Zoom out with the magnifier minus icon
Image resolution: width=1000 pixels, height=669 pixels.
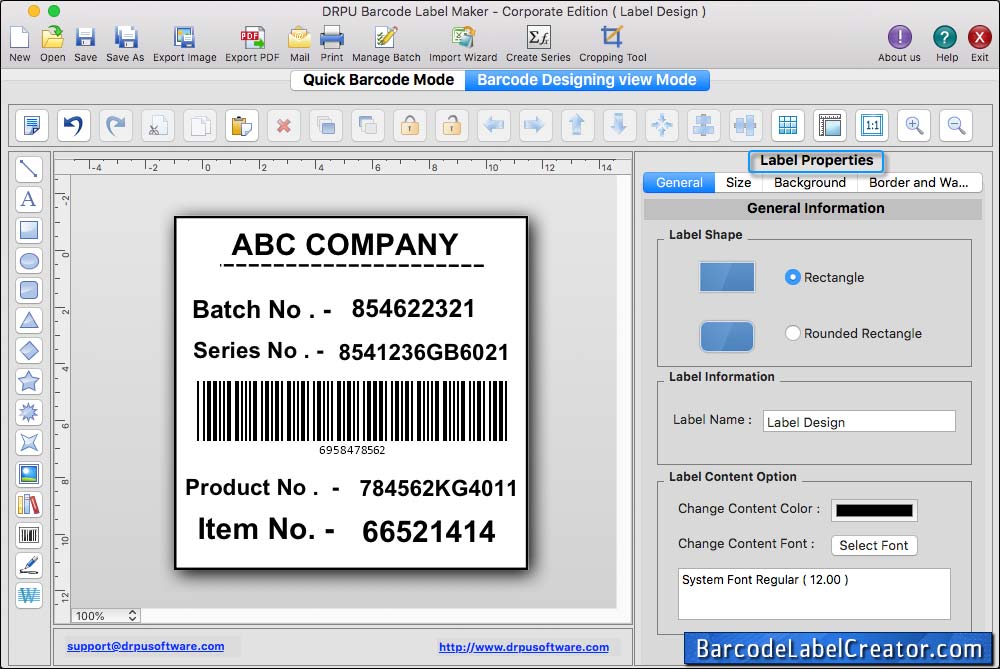point(956,125)
